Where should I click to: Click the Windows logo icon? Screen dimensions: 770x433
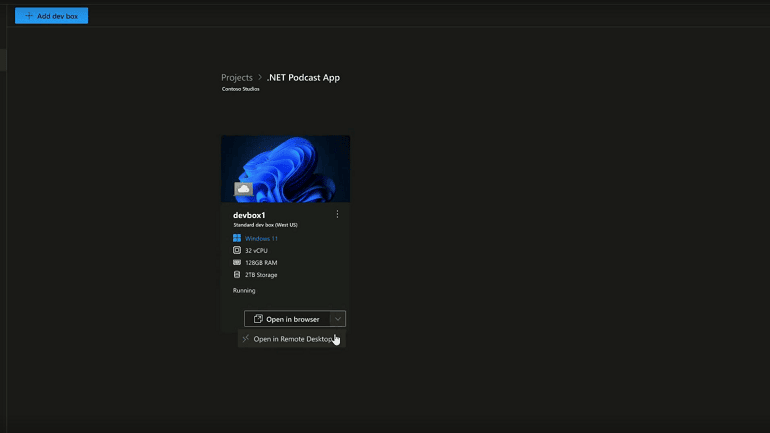237,238
